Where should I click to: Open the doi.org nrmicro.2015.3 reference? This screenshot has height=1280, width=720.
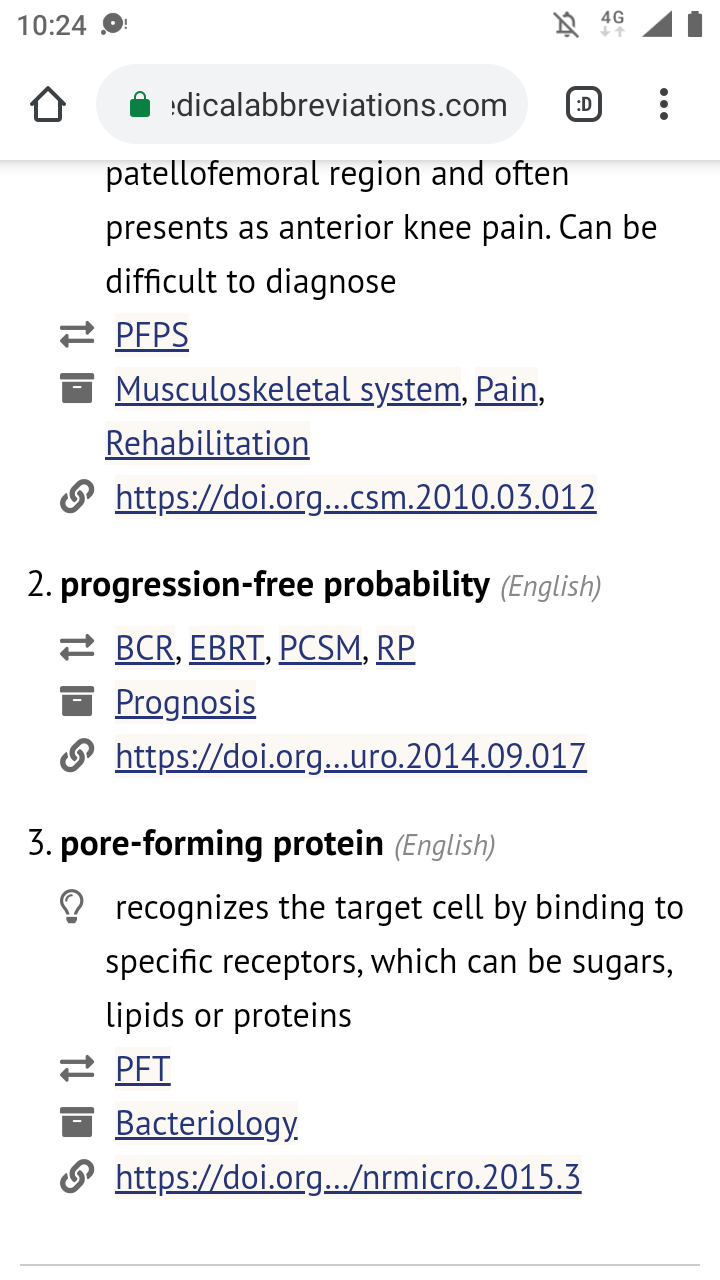click(348, 1177)
